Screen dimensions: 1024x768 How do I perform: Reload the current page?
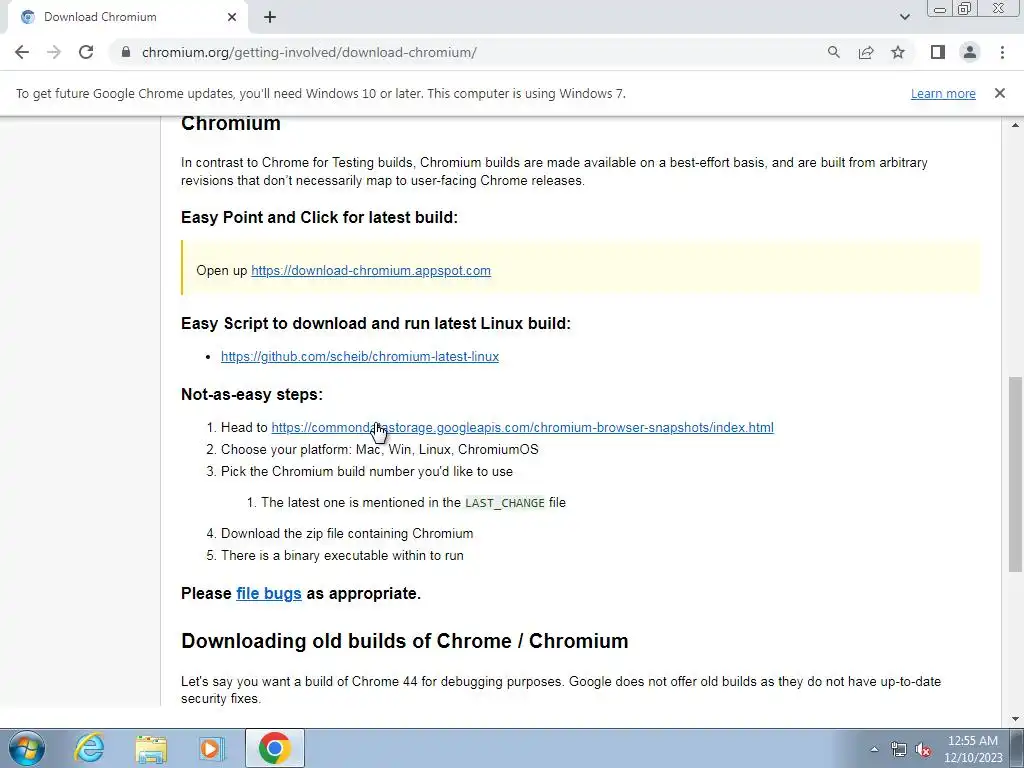pos(86,52)
